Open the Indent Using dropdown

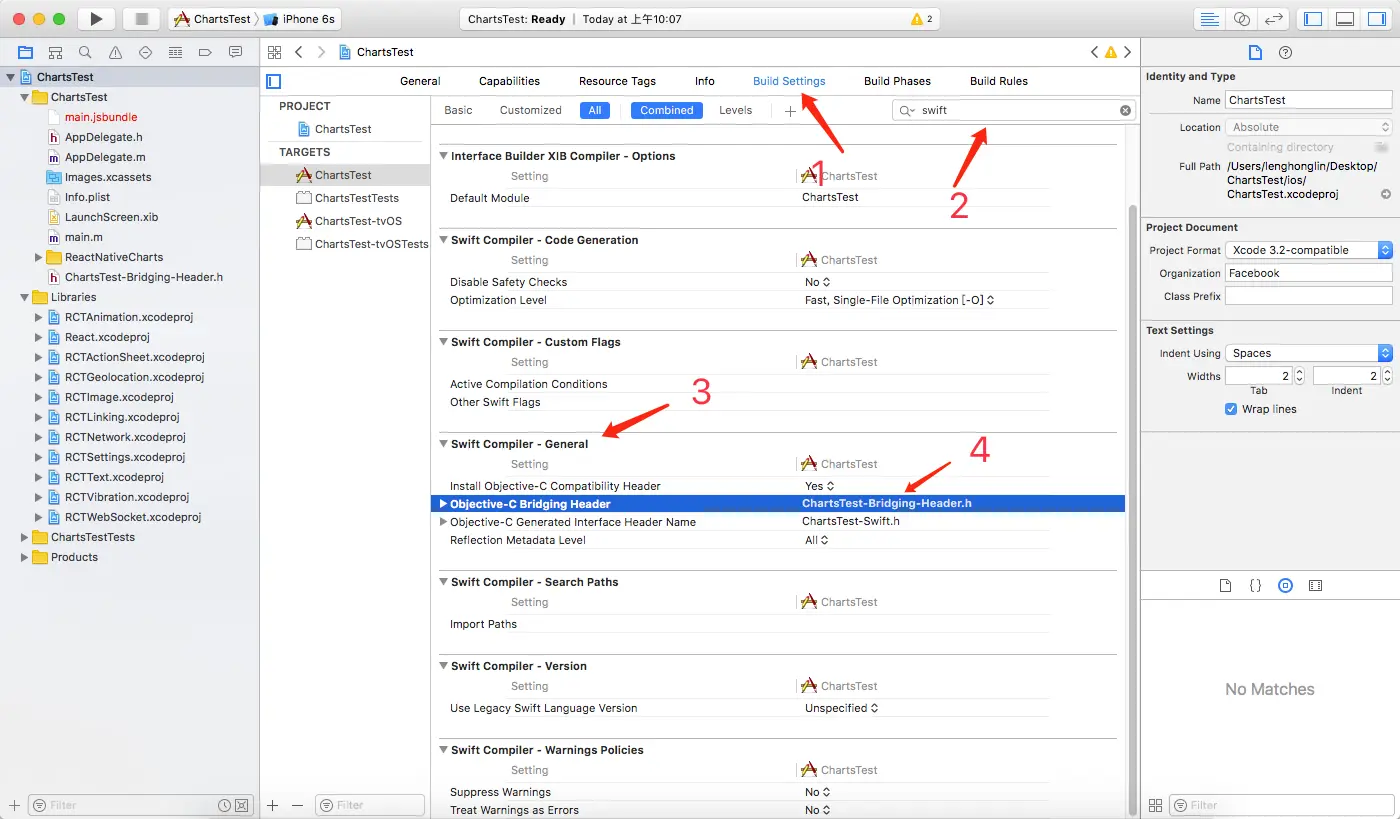point(1309,353)
